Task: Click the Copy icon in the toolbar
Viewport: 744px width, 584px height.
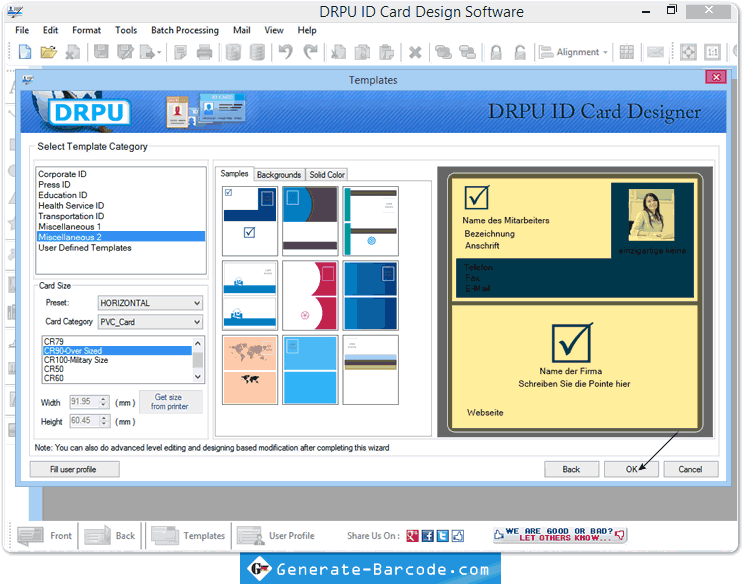Action: tap(362, 52)
